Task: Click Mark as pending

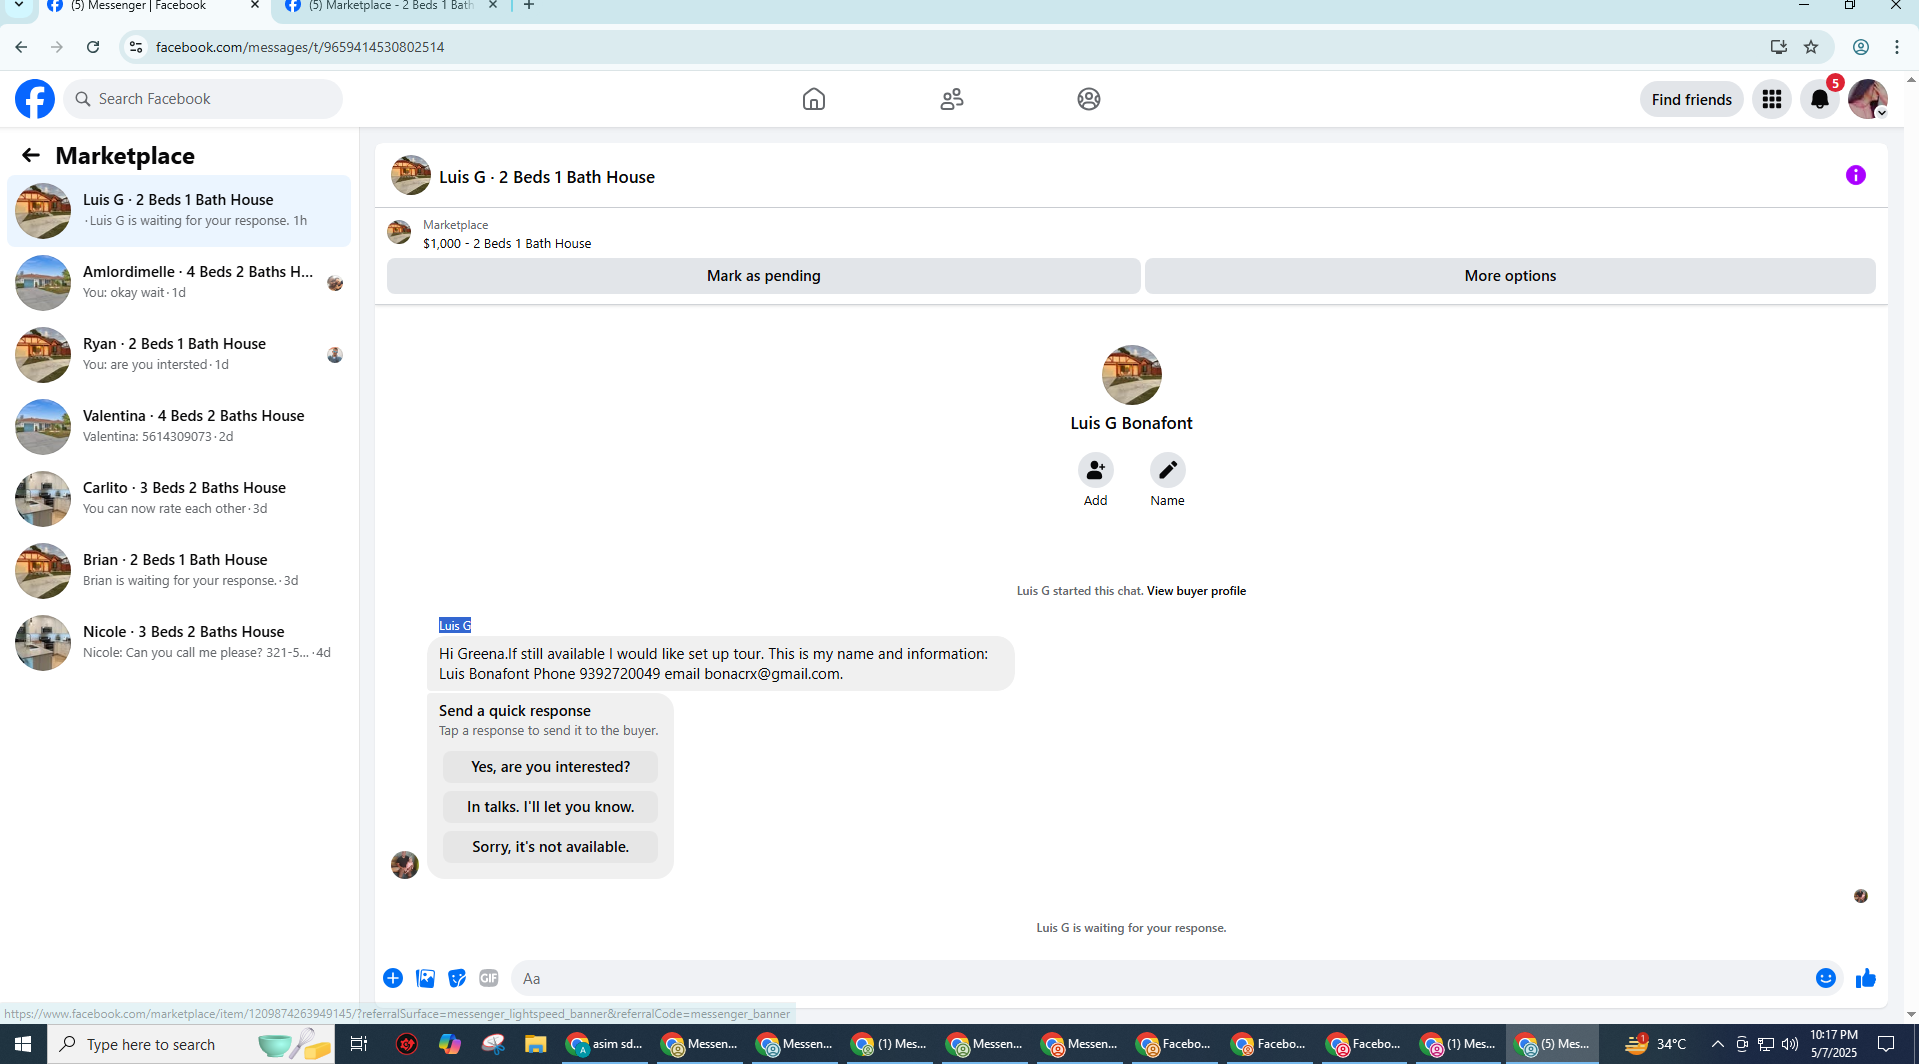Action: click(x=764, y=276)
